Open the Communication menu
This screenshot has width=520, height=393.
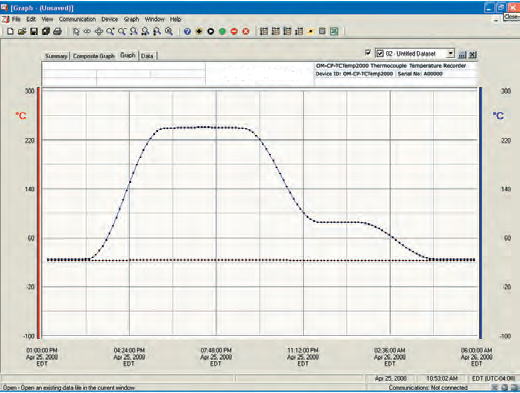tap(77, 19)
